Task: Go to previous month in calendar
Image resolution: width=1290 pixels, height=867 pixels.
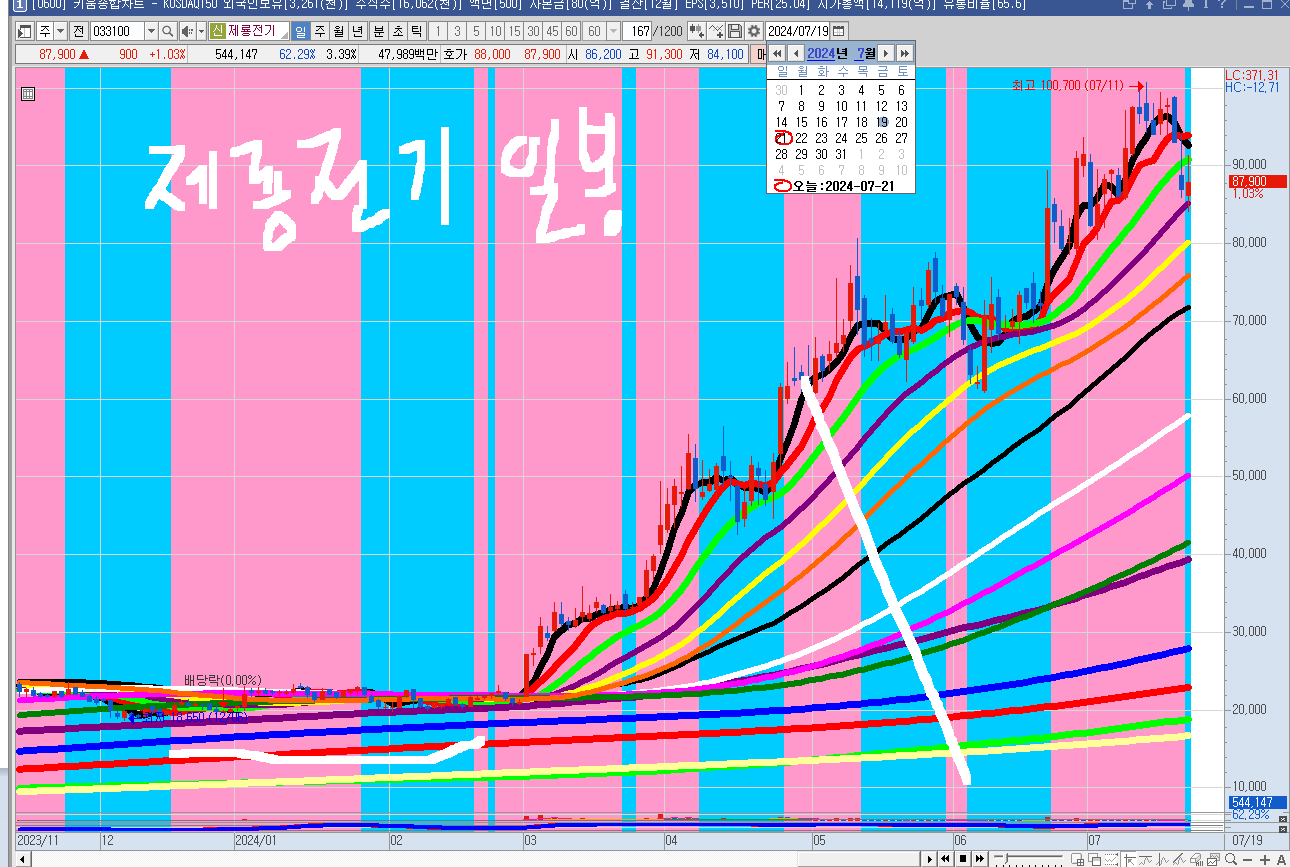Action: (x=796, y=53)
